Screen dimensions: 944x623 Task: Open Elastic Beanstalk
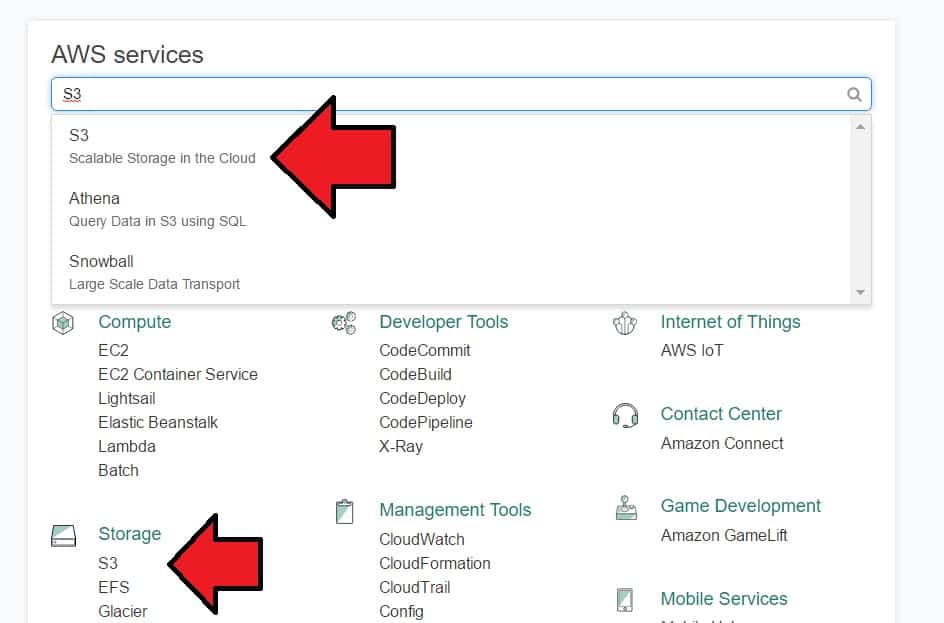[158, 423]
